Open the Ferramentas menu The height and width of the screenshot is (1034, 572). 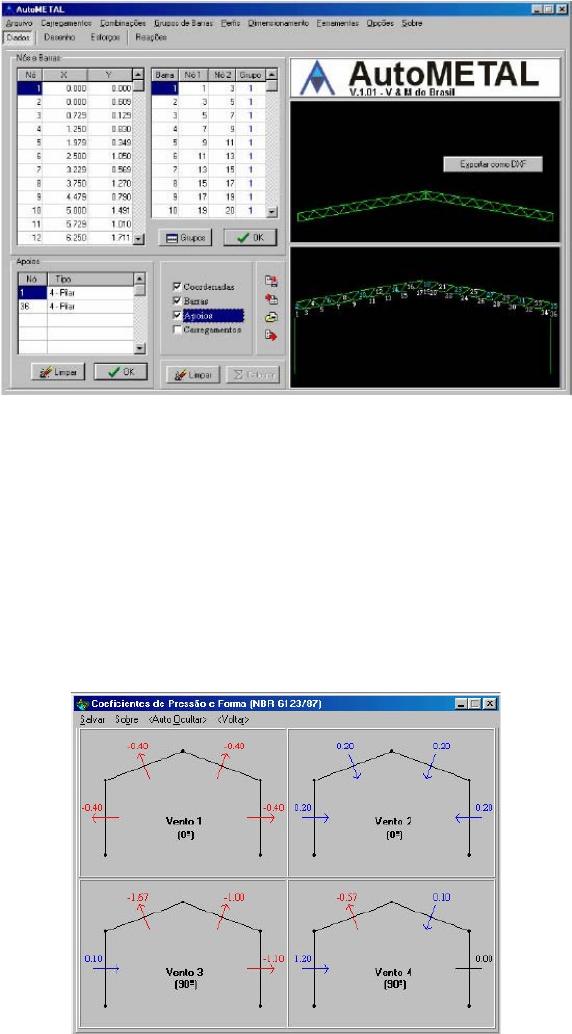click(337, 23)
